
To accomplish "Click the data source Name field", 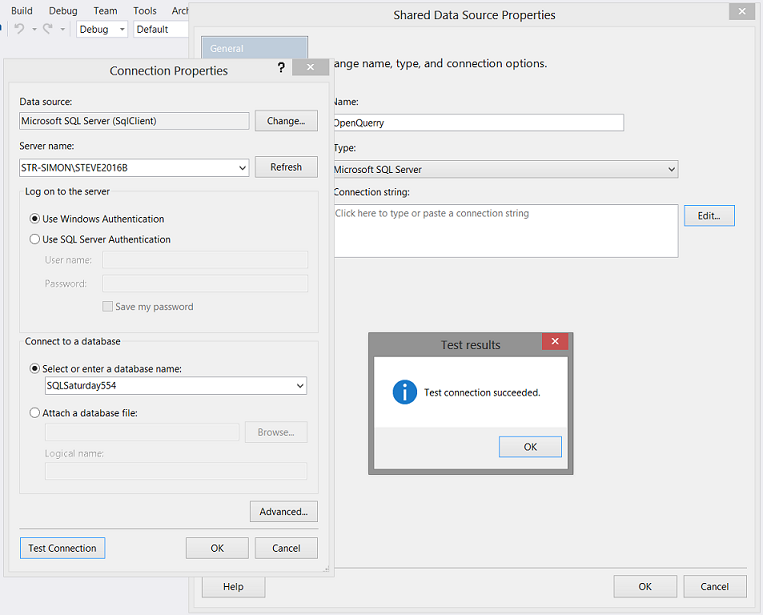I will click(477, 123).
